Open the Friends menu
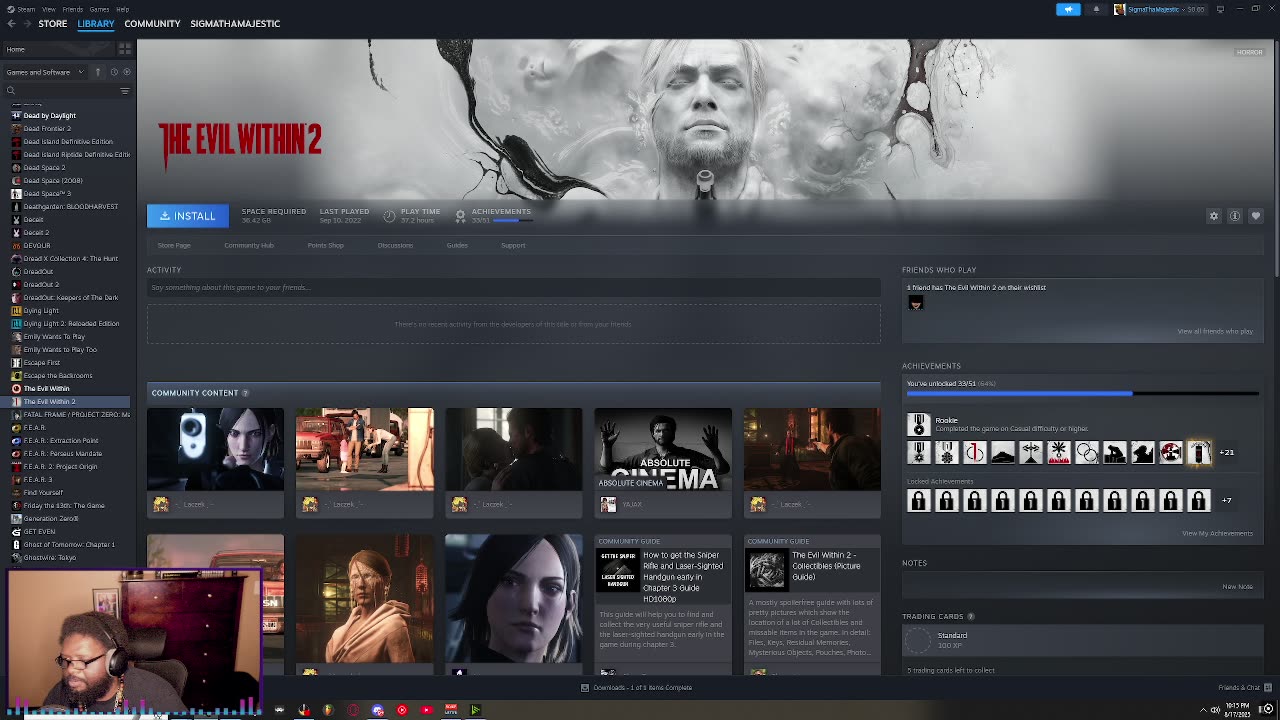This screenshot has width=1280, height=720. 73,9
